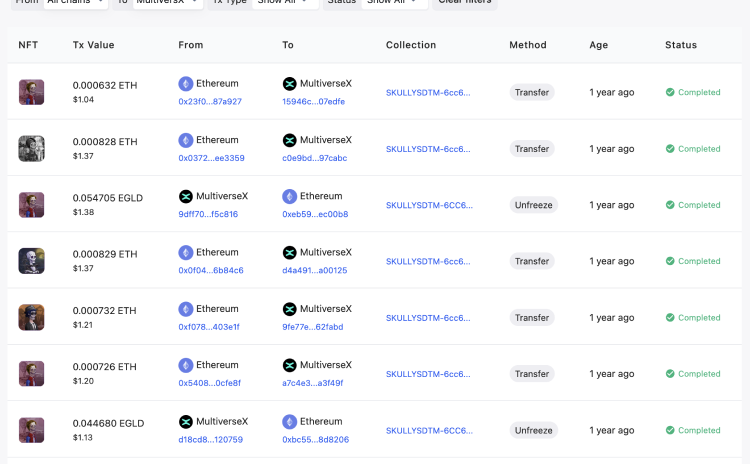
Task: Click the Ethereum icon above address 0x0f04...6b84c6
Action: (186, 253)
